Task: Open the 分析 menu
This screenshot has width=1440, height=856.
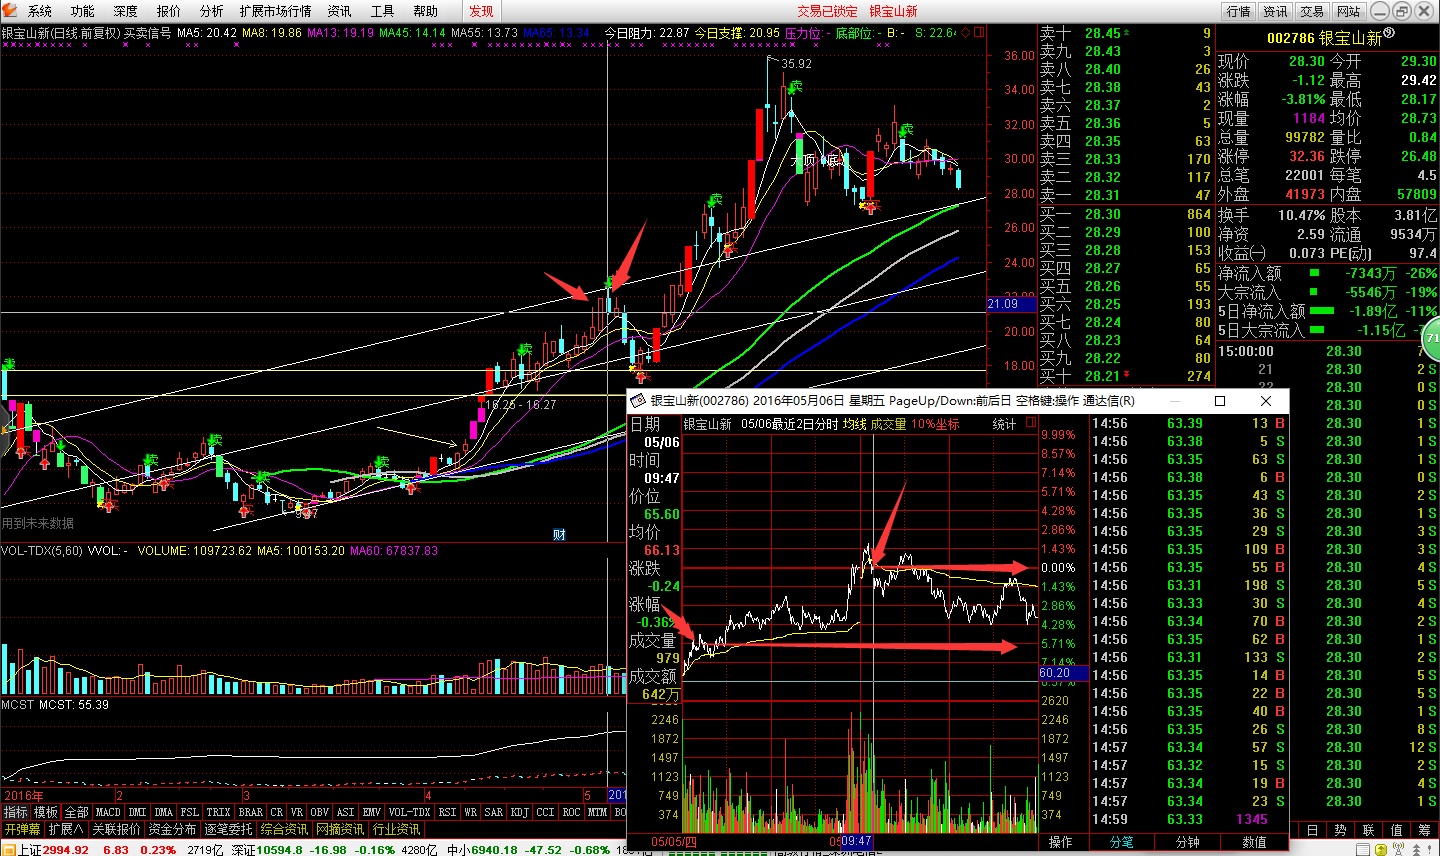Action: tap(211, 11)
